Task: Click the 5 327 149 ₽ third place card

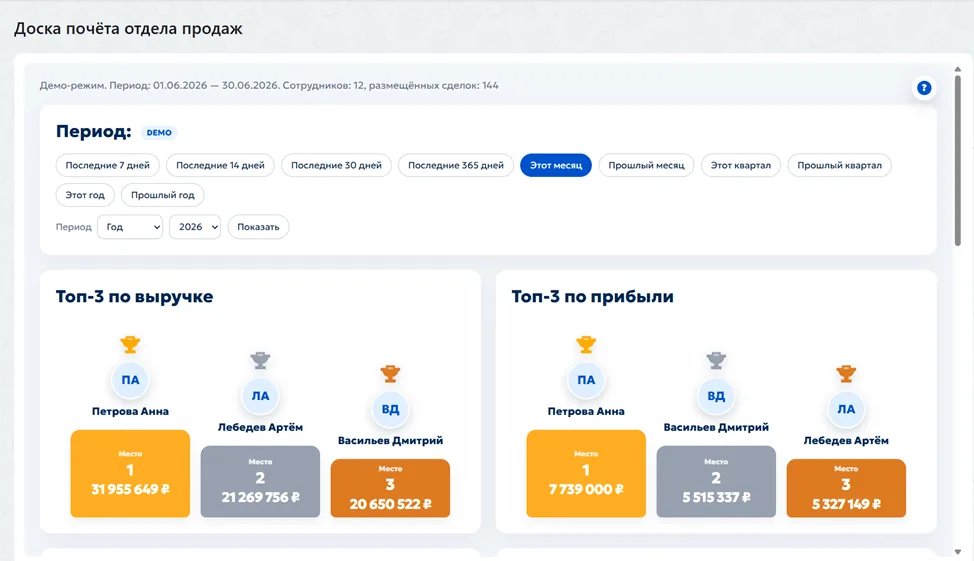Action: (846, 488)
